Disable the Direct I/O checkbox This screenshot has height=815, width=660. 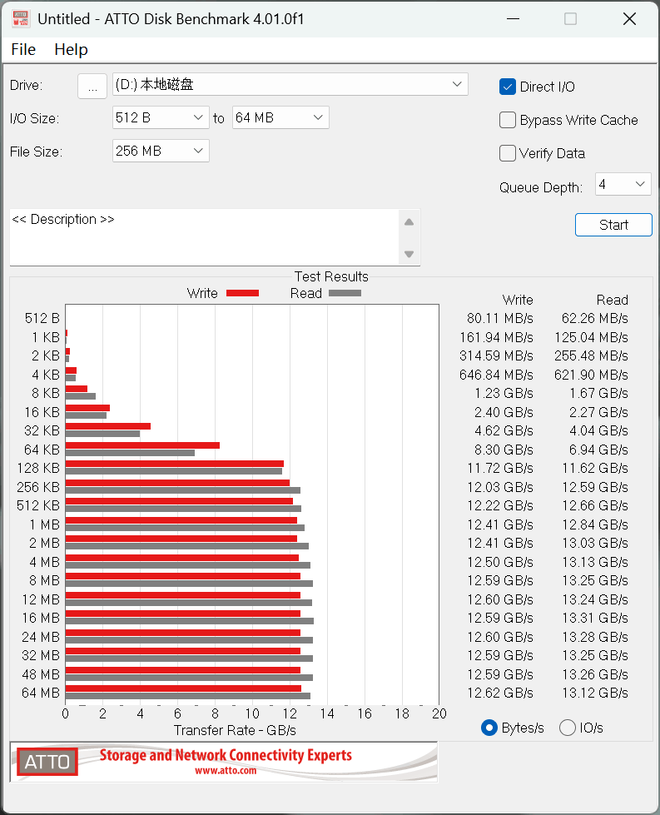click(x=508, y=87)
